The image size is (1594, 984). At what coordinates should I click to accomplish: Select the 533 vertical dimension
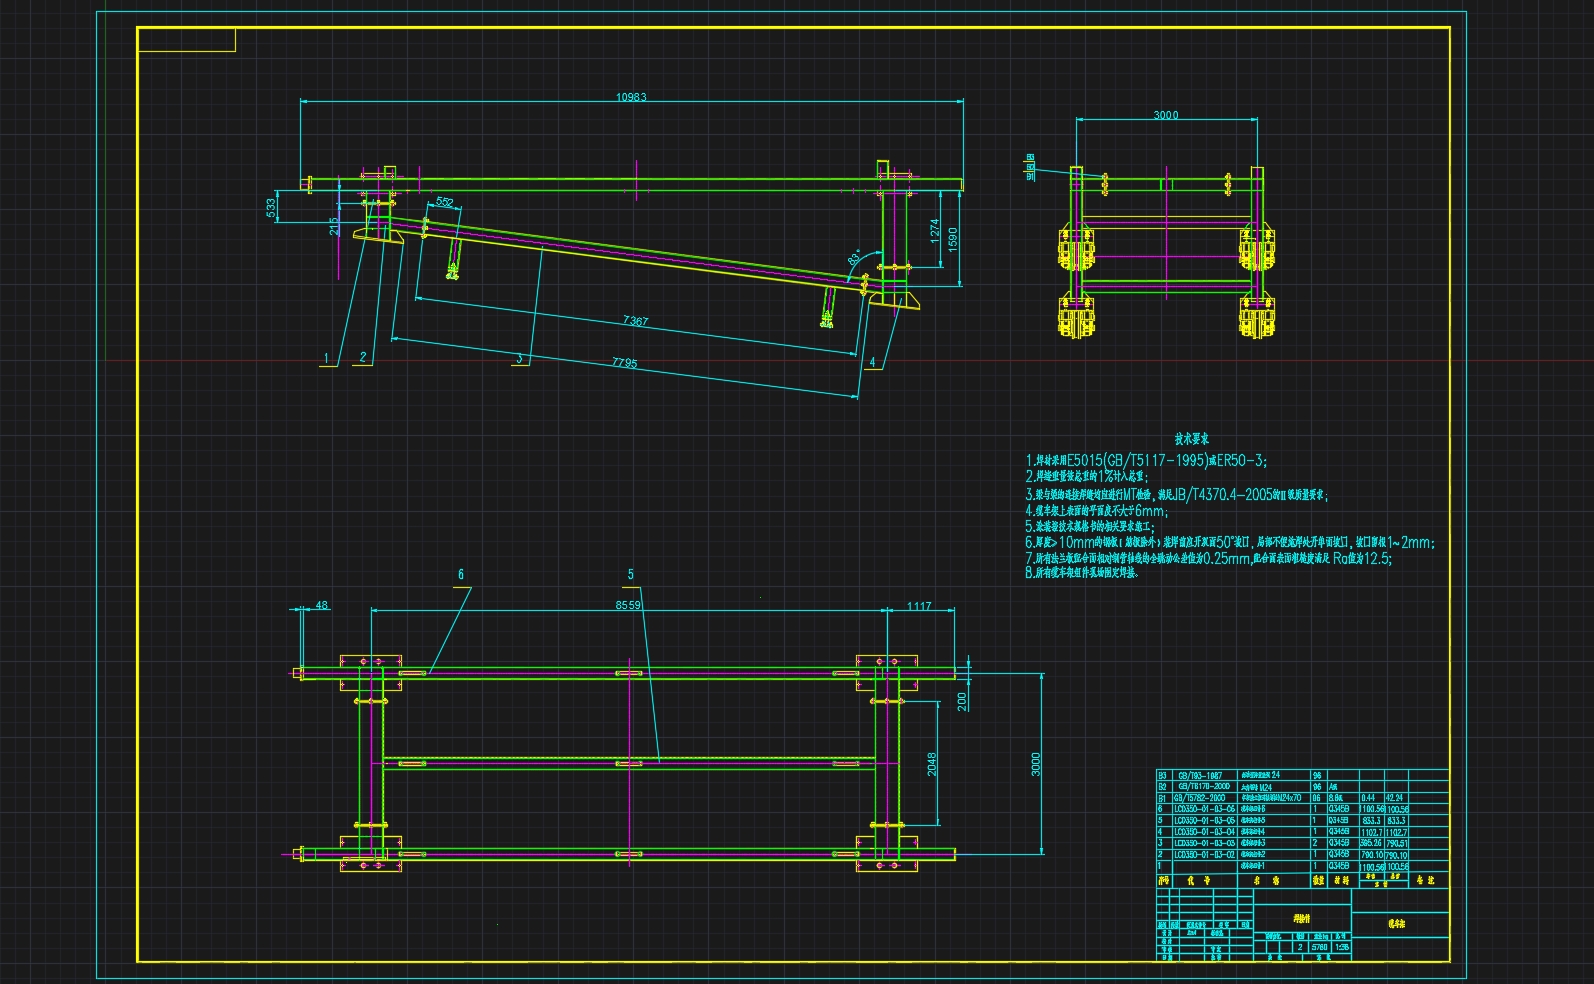click(271, 208)
